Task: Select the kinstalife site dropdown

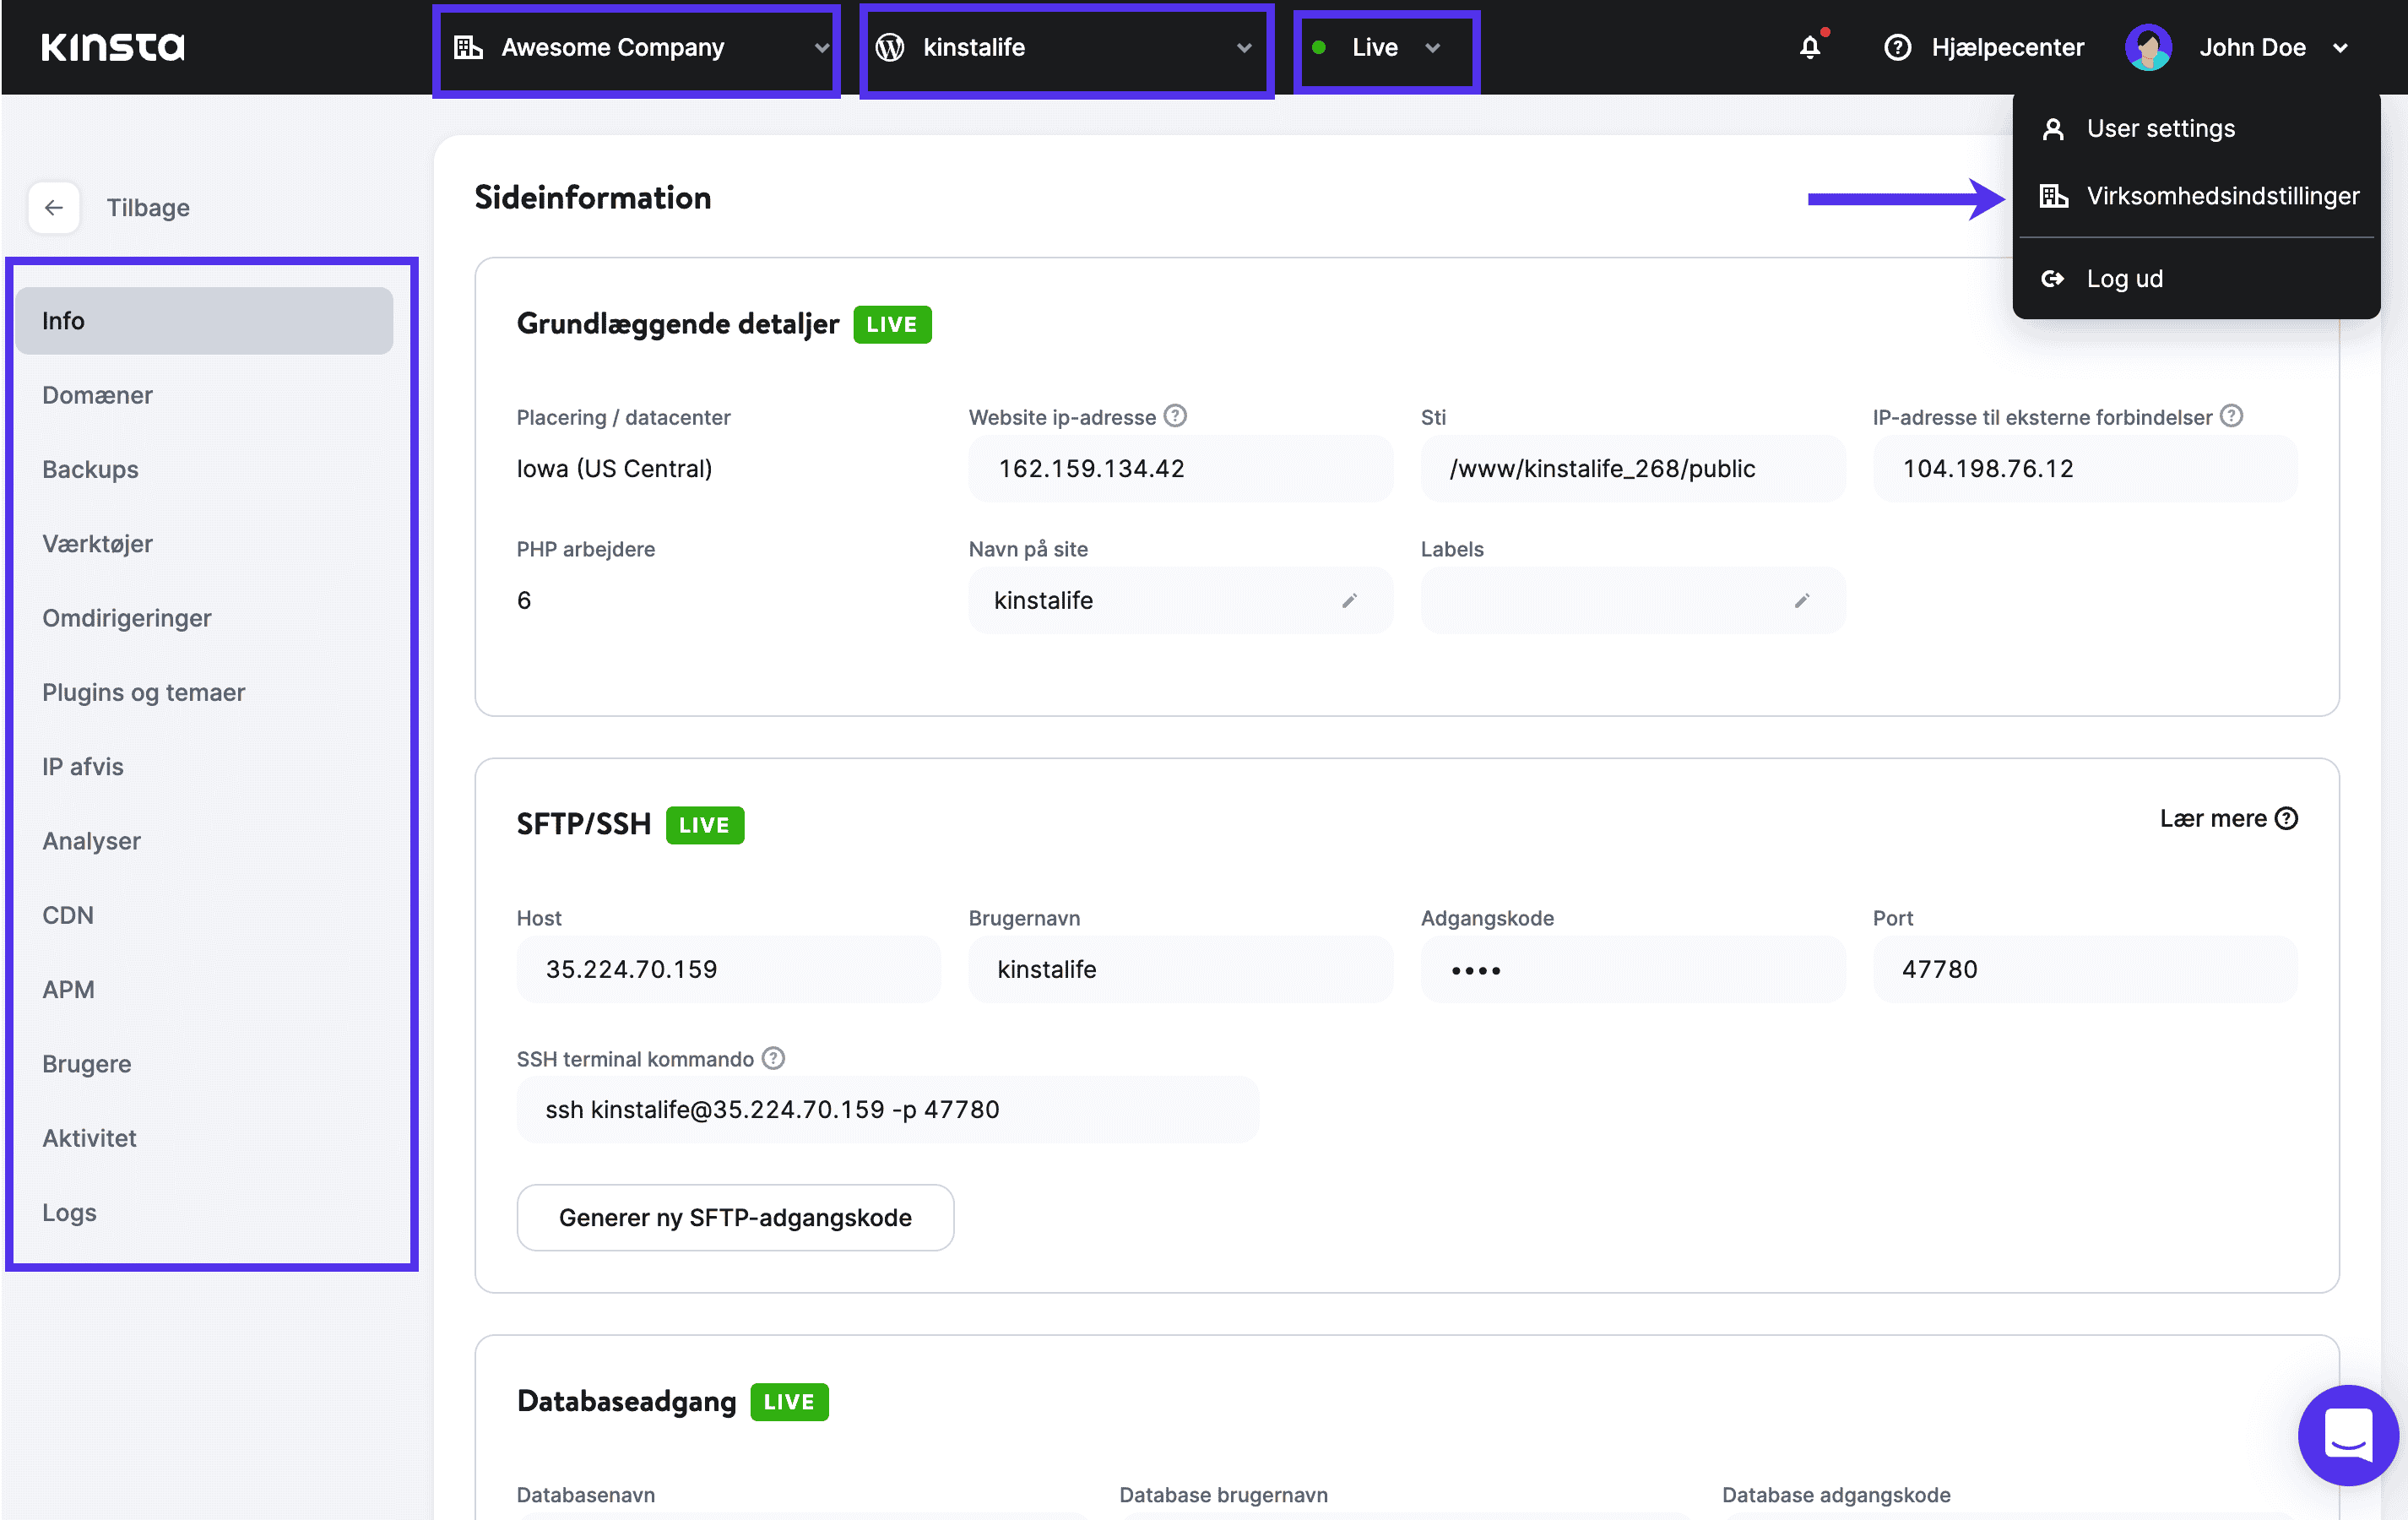Action: coord(1064,47)
